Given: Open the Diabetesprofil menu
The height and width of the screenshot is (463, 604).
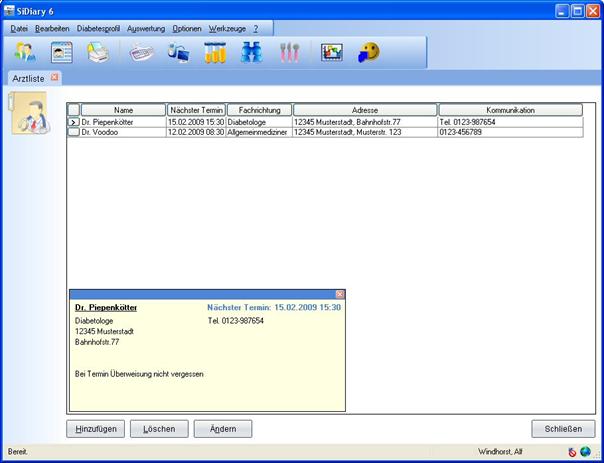Looking at the screenshot, I should 98,29.
